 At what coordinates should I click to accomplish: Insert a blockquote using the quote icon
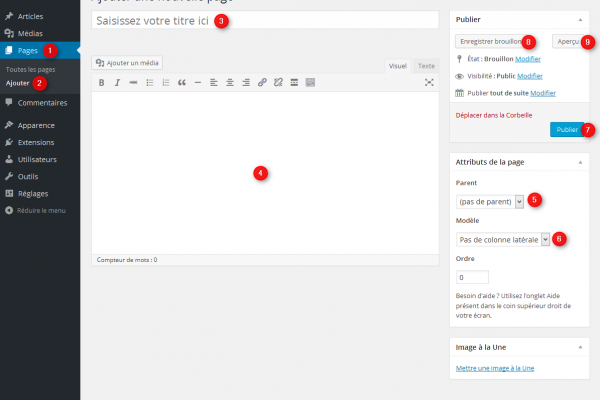click(x=181, y=82)
